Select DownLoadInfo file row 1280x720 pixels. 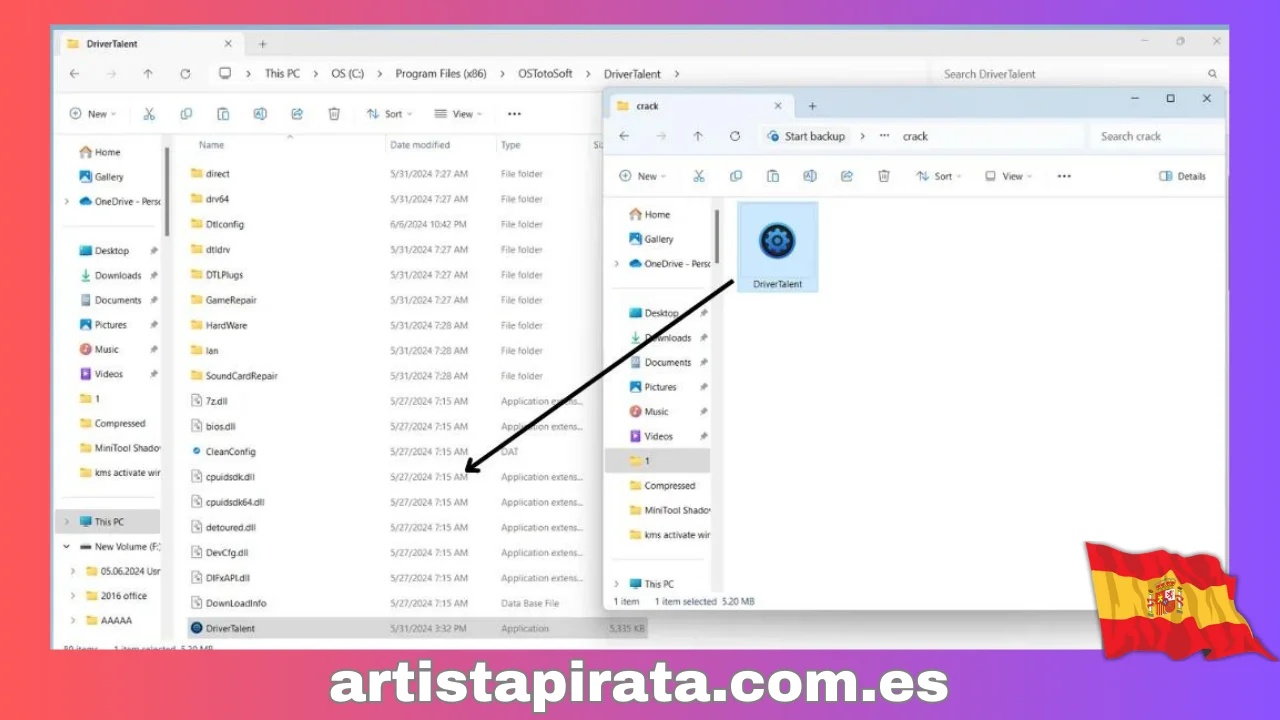(x=395, y=603)
